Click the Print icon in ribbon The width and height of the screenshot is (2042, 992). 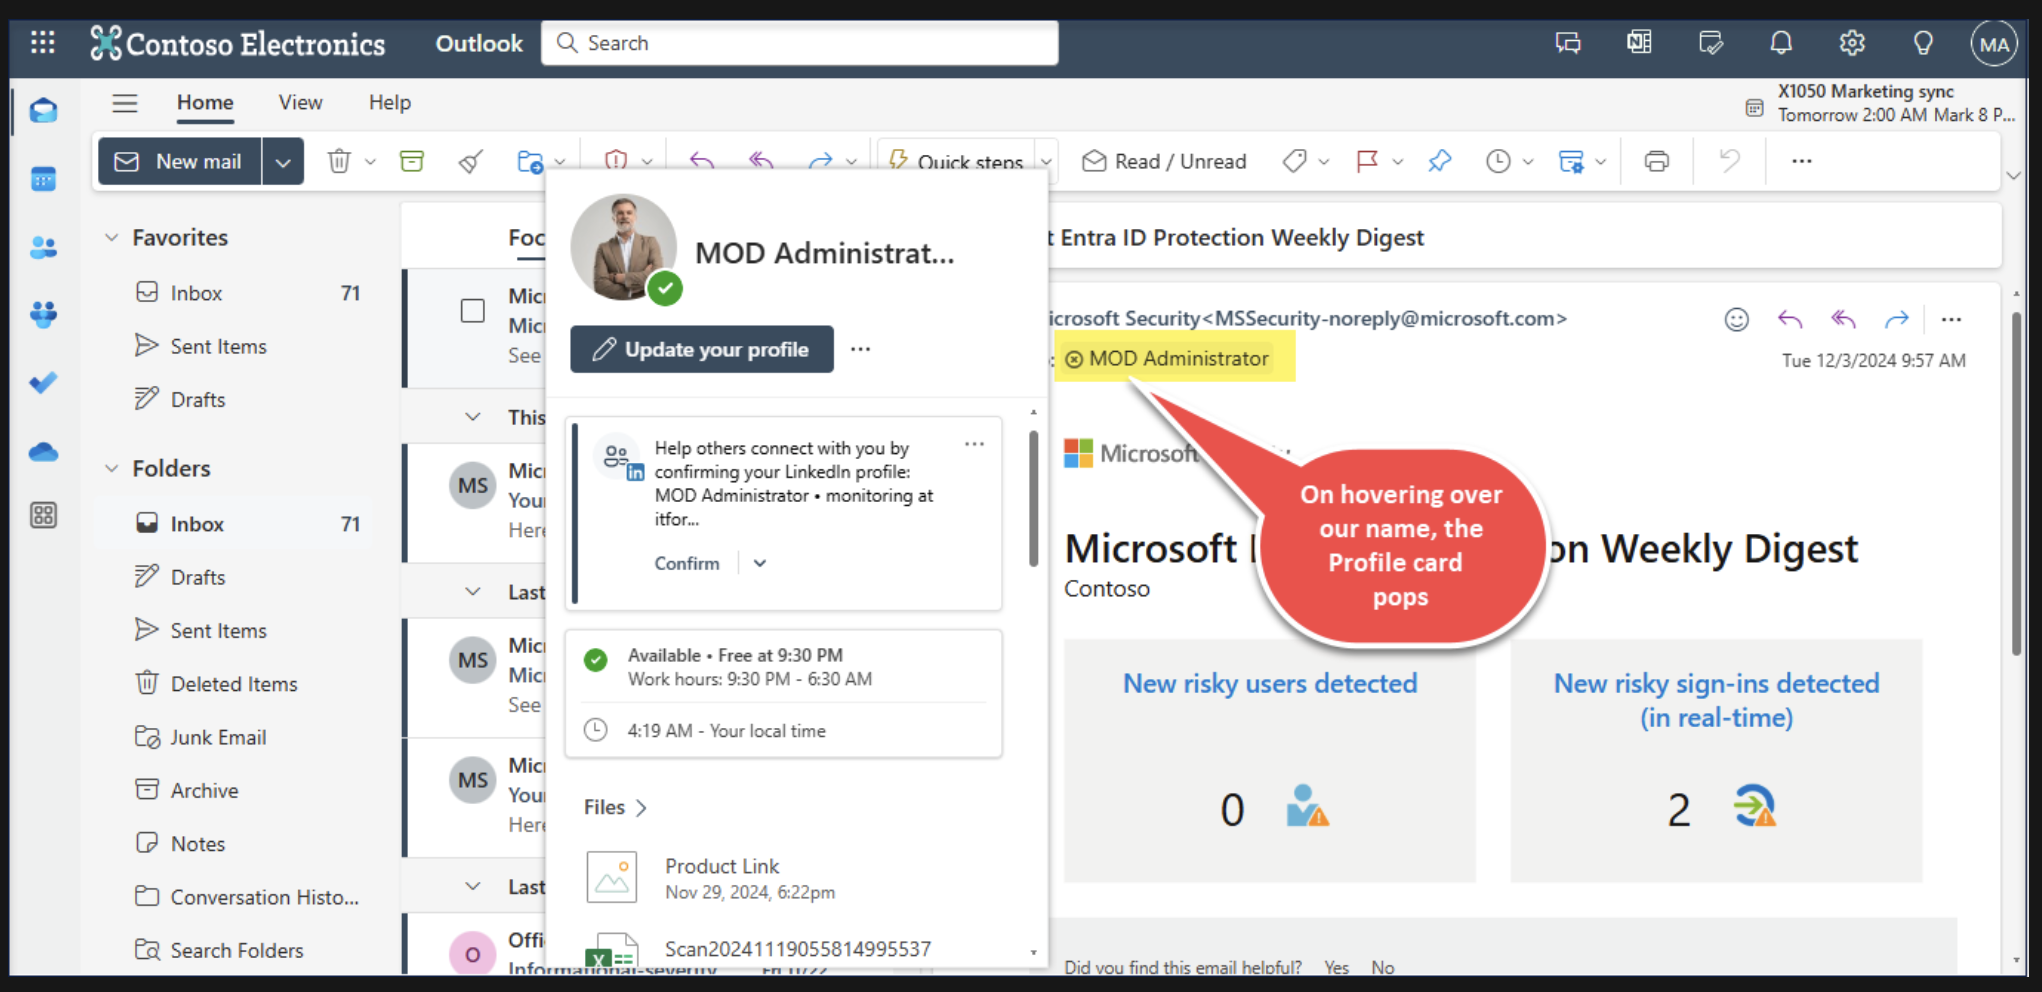point(1657,161)
